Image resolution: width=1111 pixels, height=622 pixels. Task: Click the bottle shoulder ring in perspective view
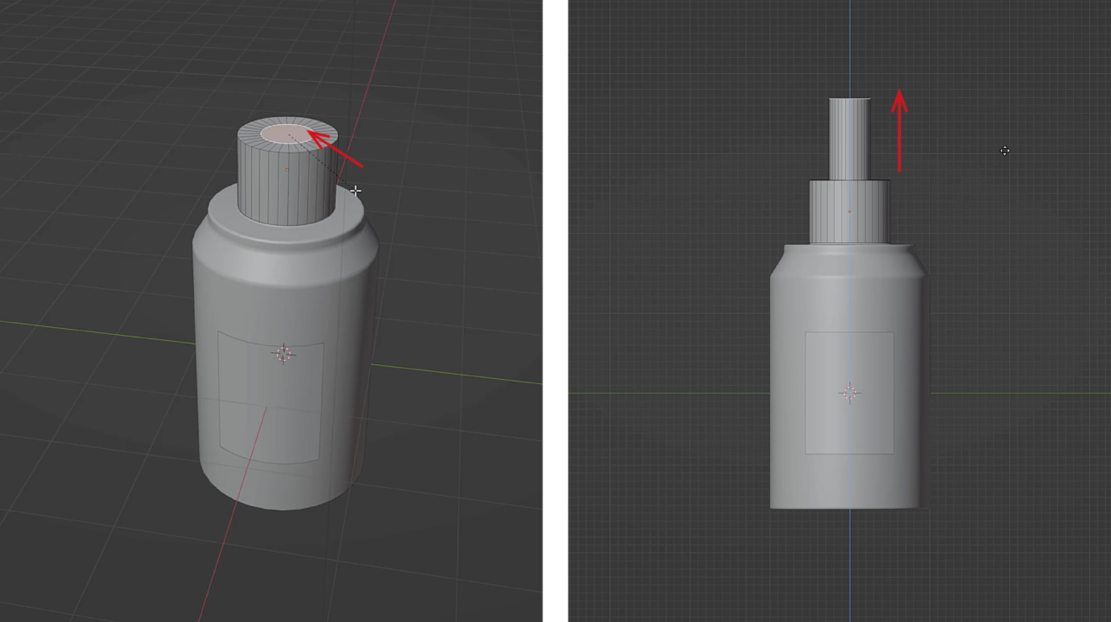pos(286,215)
